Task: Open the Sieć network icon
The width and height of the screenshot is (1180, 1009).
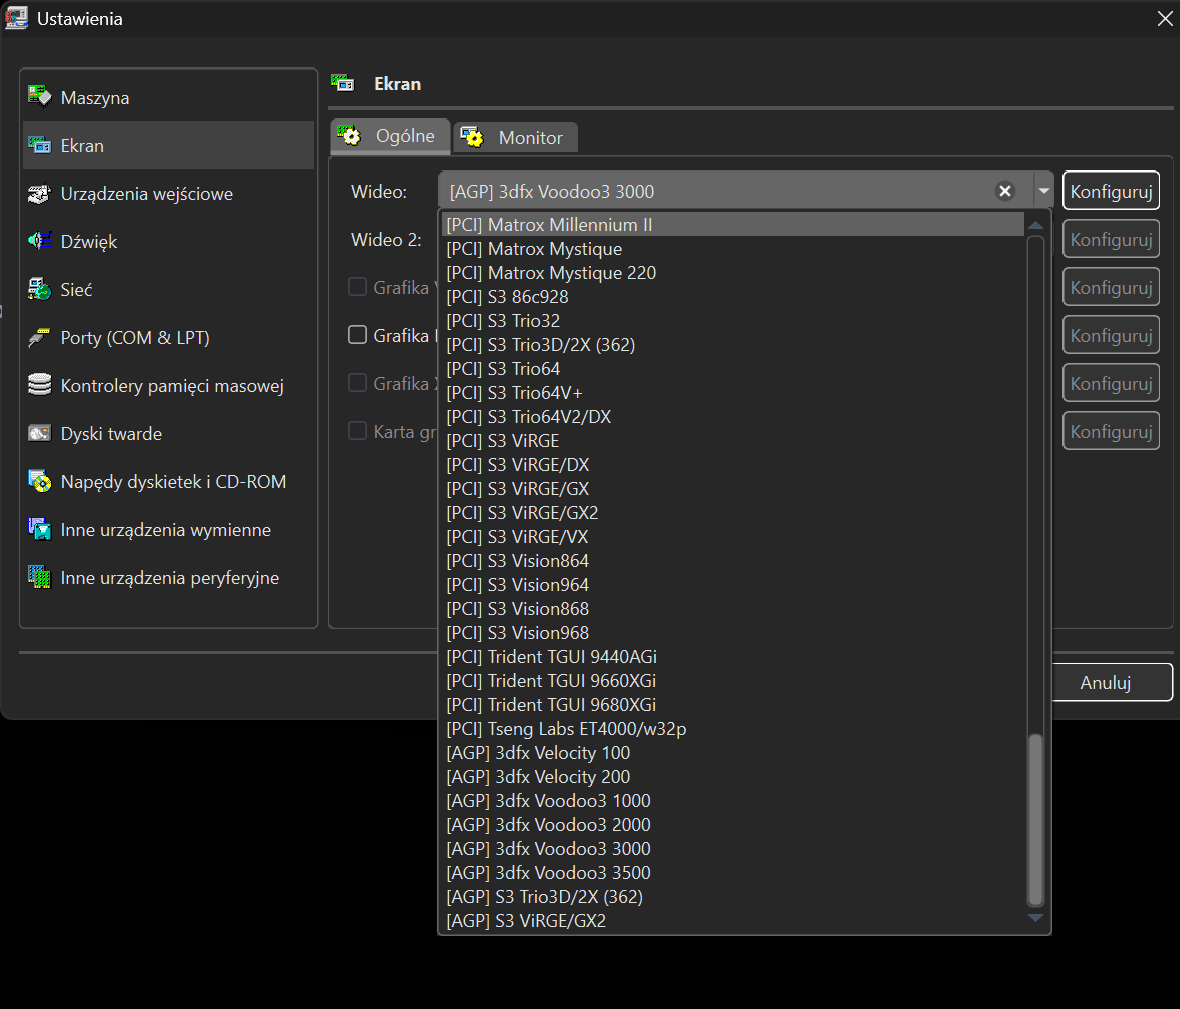Action: point(39,289)
